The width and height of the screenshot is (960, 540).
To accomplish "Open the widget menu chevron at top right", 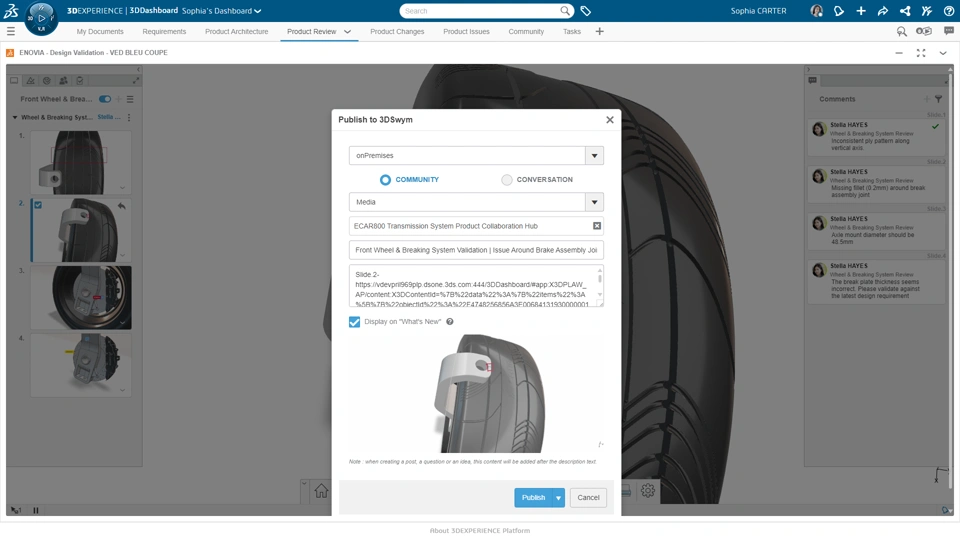I will (943, 53).
